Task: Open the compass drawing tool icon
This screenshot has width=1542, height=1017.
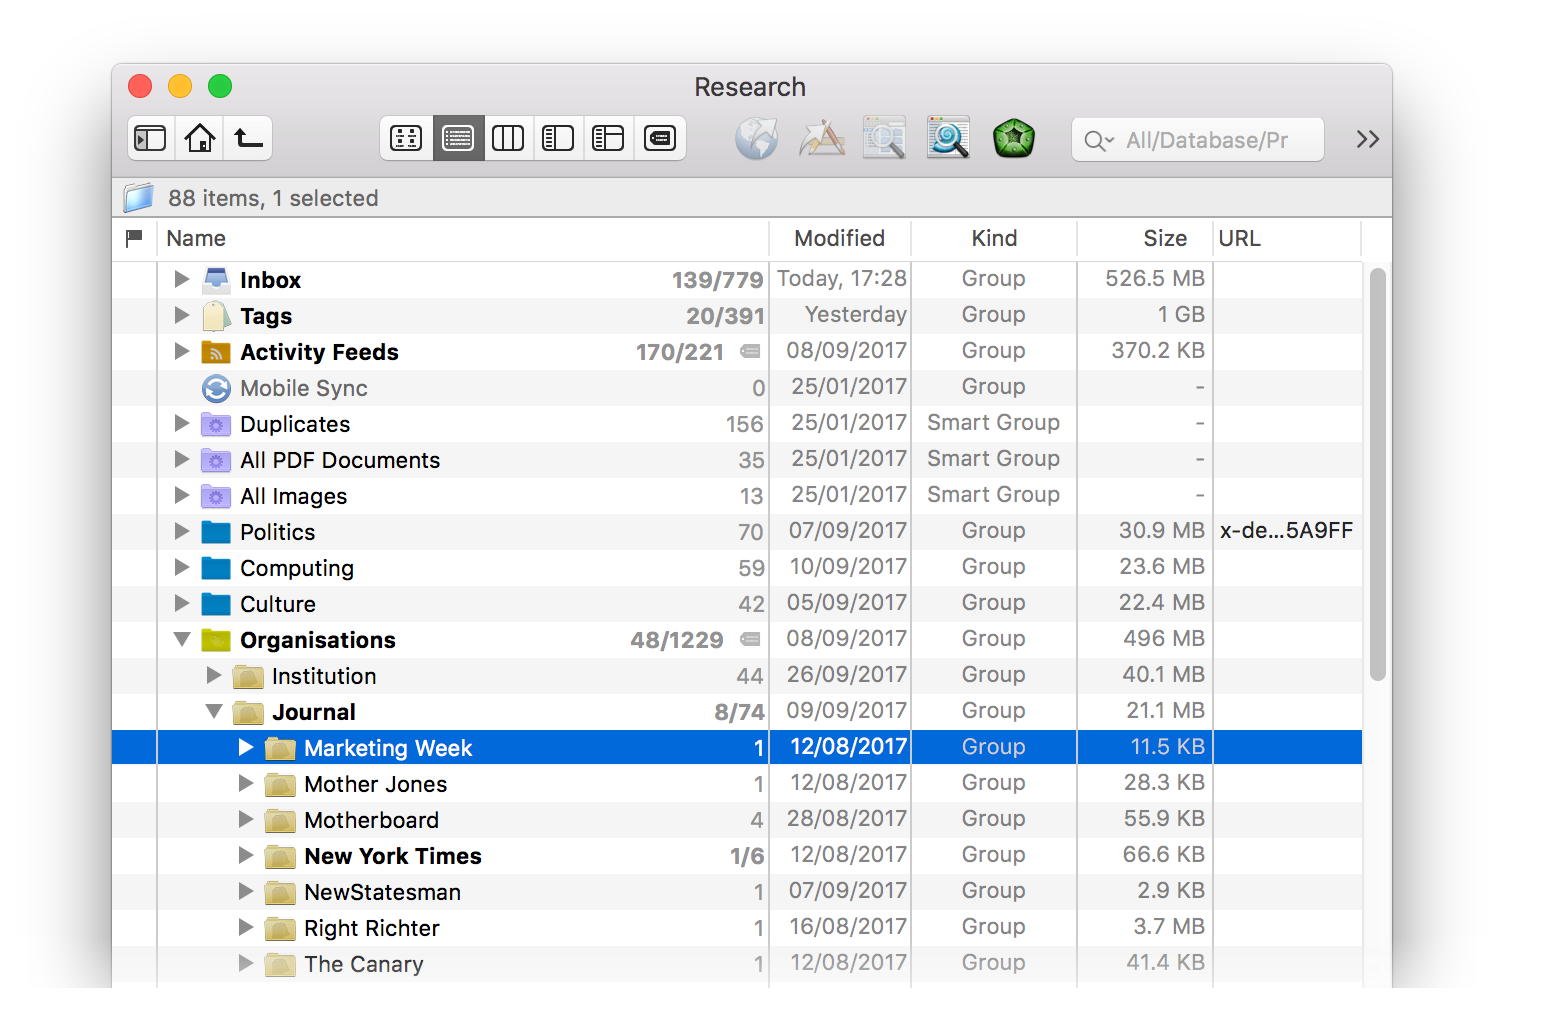Action: tap(822, 138)
